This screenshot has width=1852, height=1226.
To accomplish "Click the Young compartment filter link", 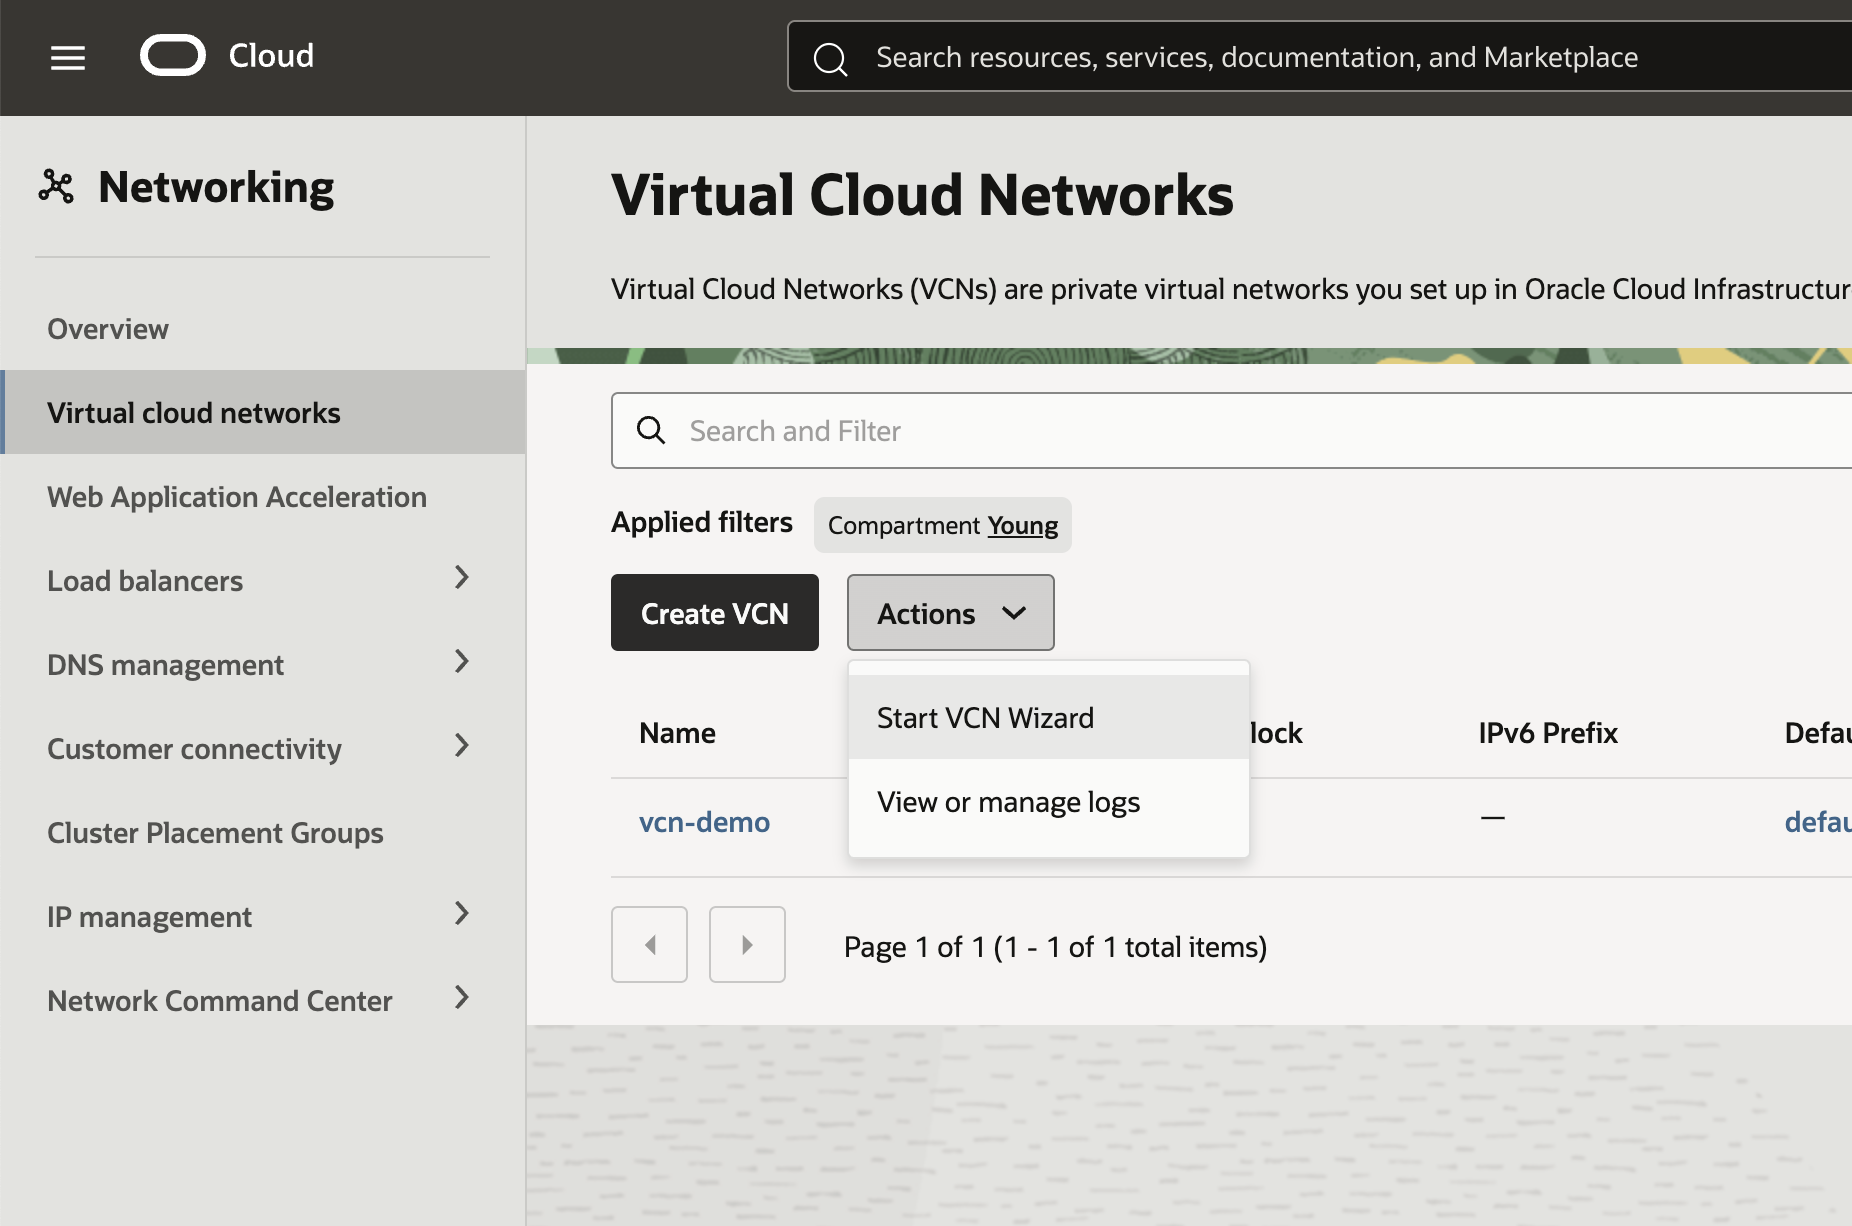I will [1022, 526].
